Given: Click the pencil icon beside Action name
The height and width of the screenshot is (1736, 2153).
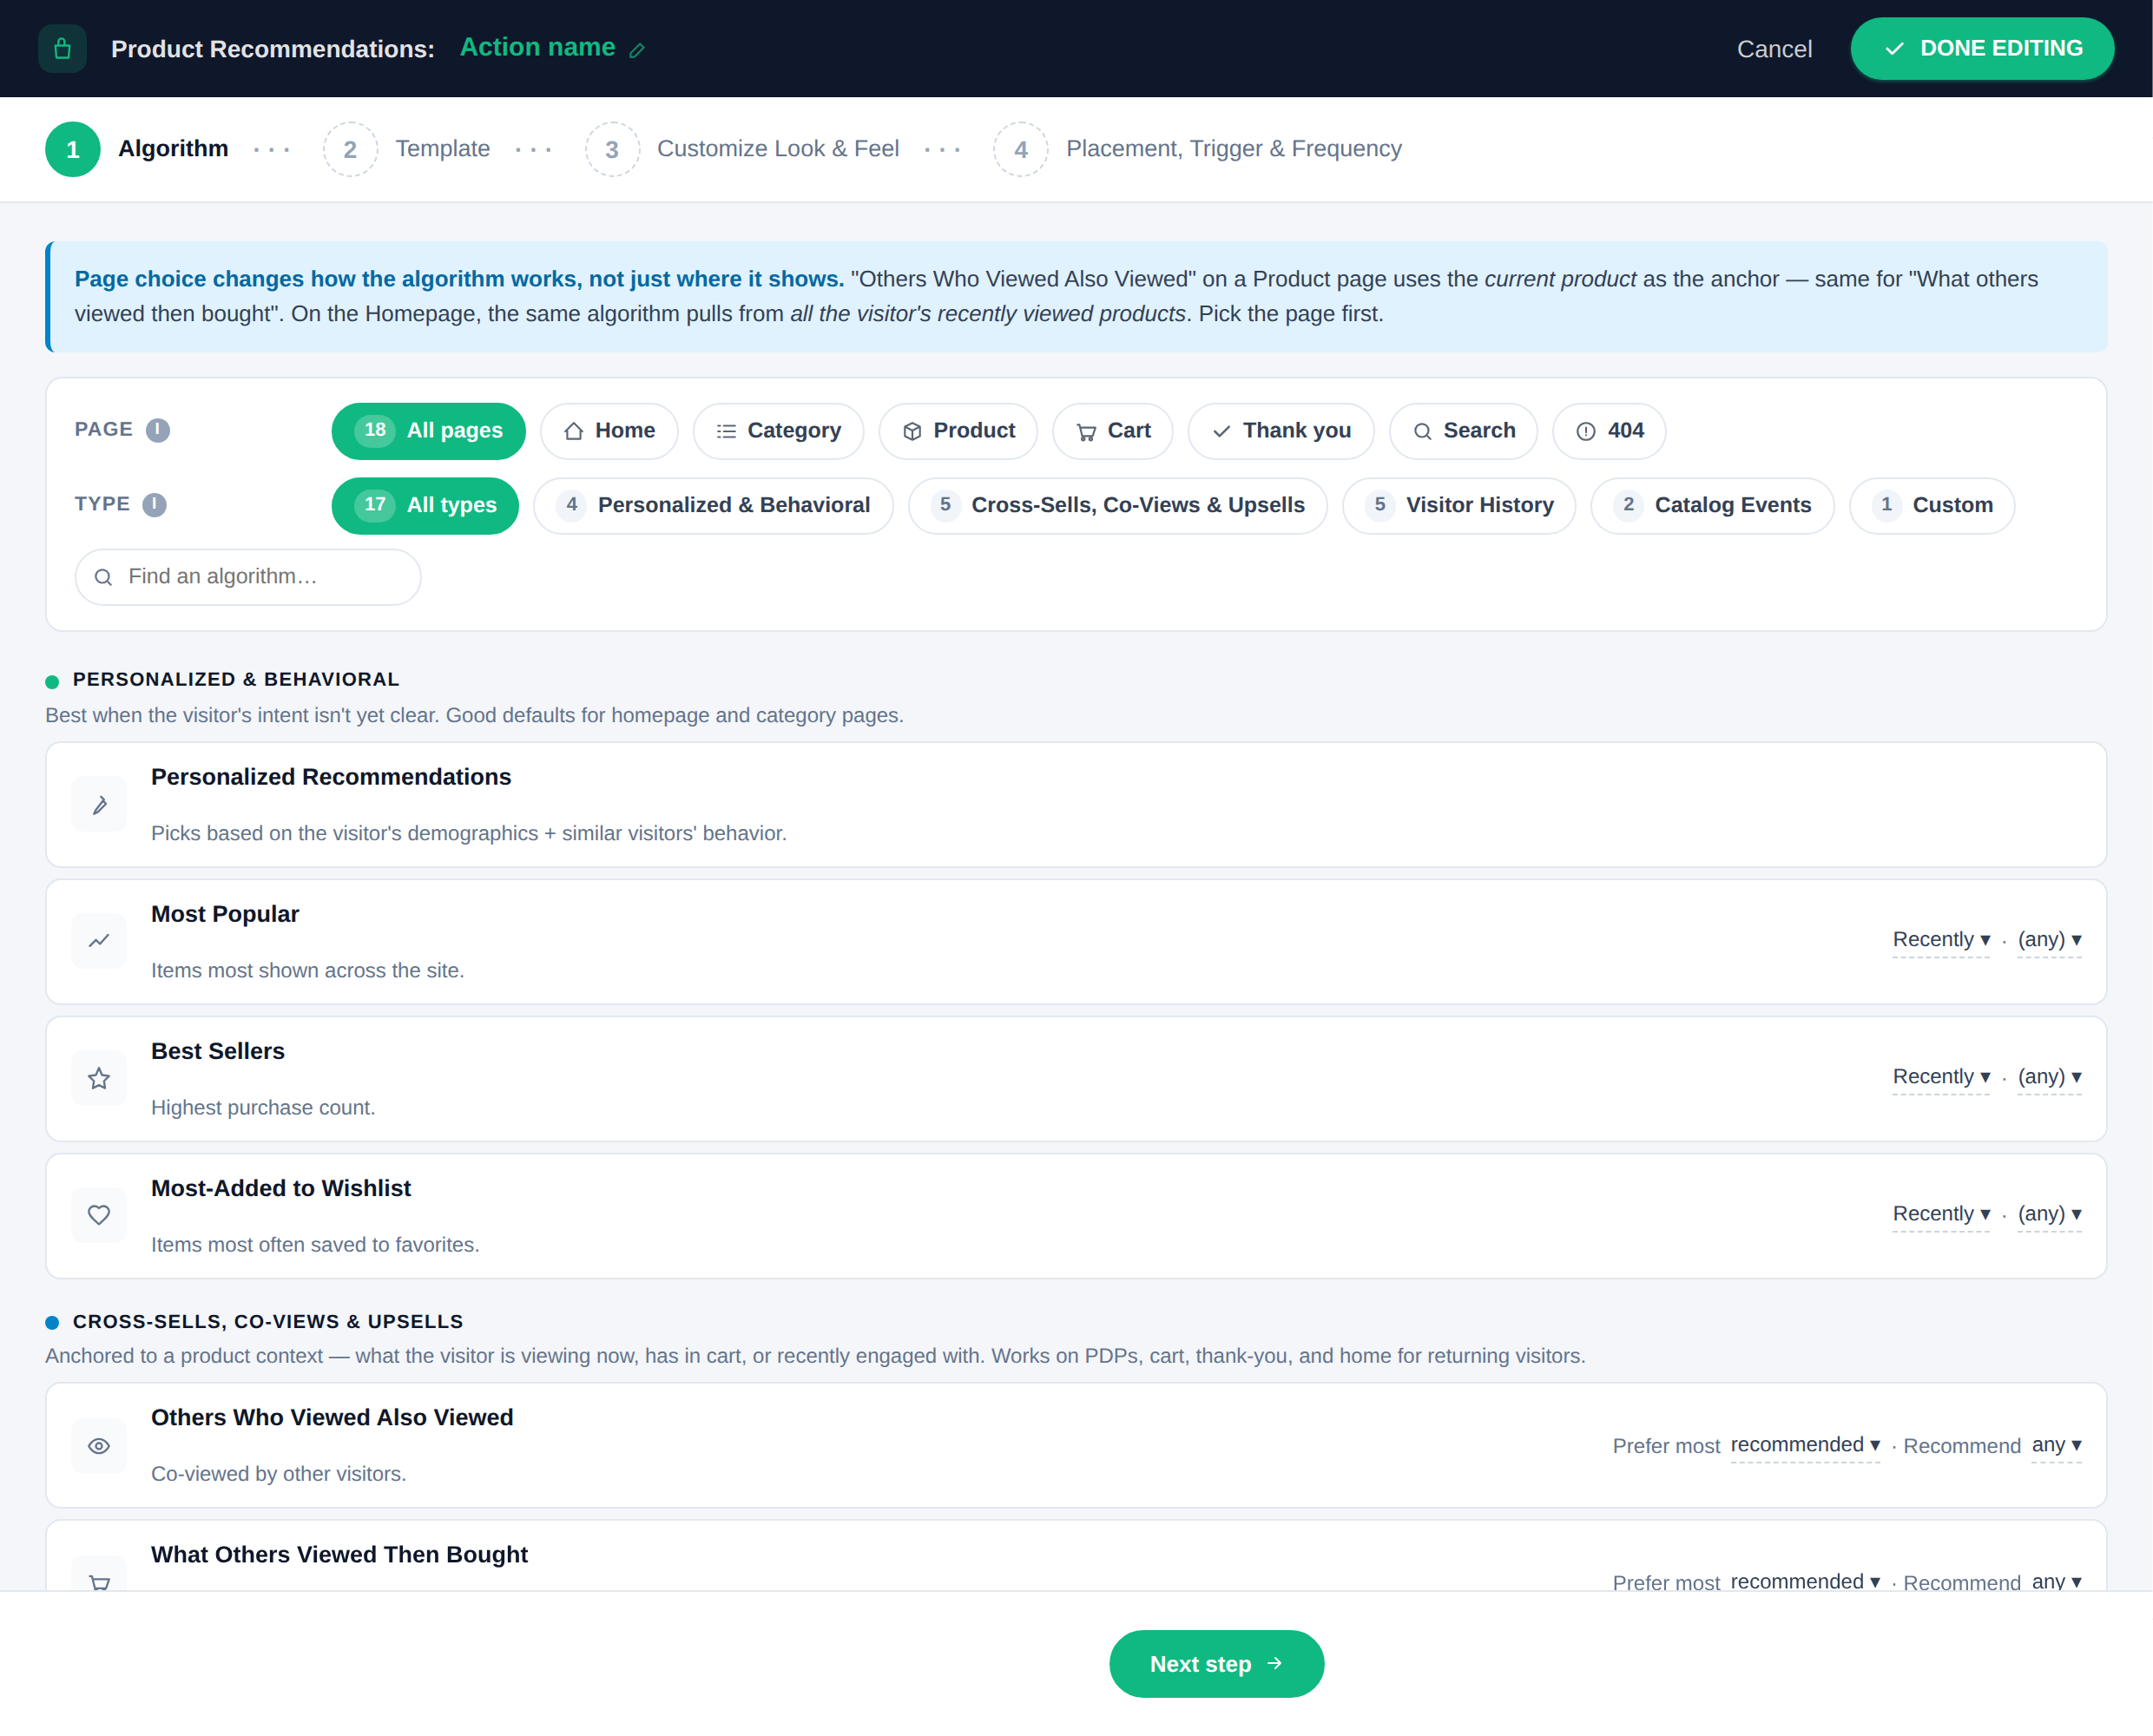Looking at the screenshot, I should click(637, 50).
